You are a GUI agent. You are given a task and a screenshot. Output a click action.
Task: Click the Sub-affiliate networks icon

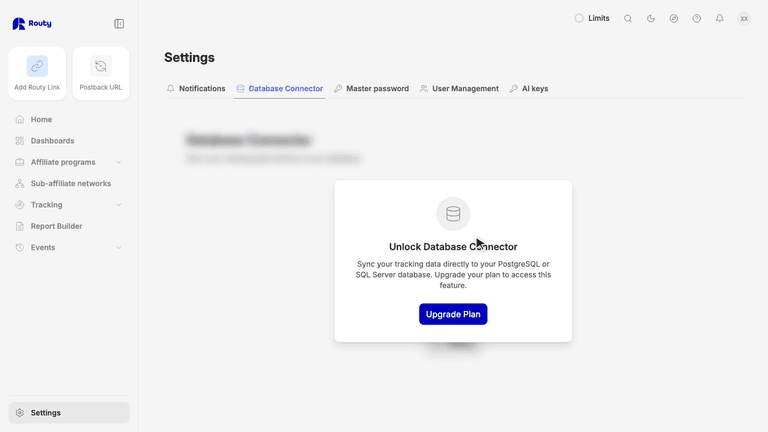[20, 183]
